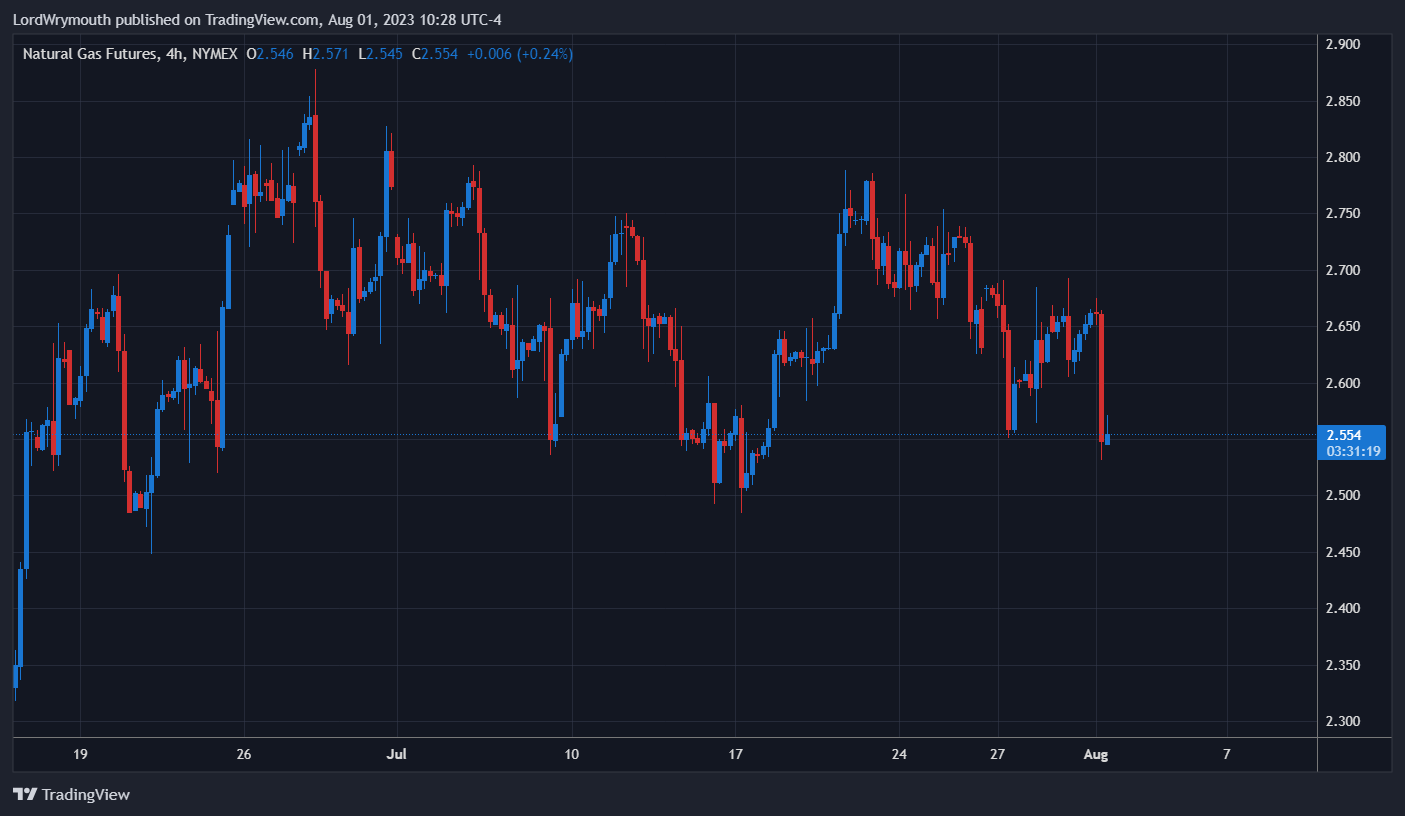This screenshot has height=816, width=1405.
Task: Click the 2.900 price axis label
Action: 1343,44
